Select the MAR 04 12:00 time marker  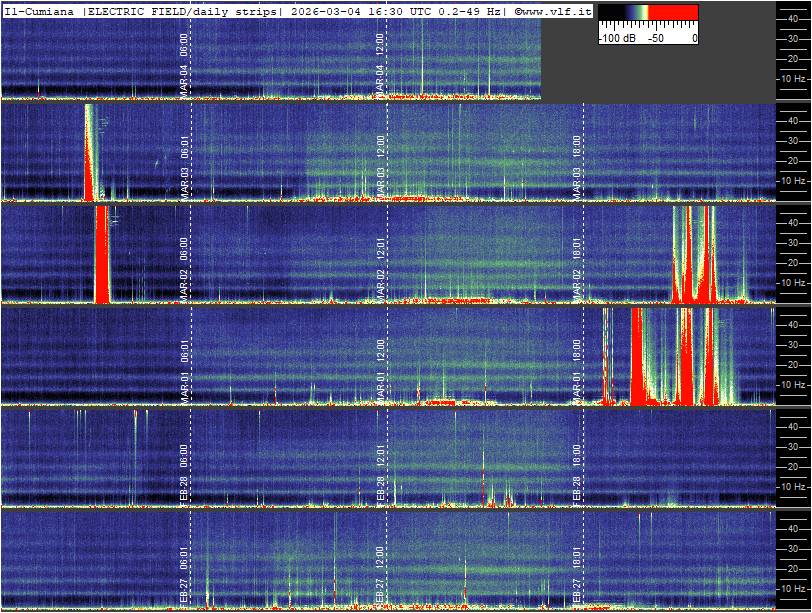coord(380,62)
